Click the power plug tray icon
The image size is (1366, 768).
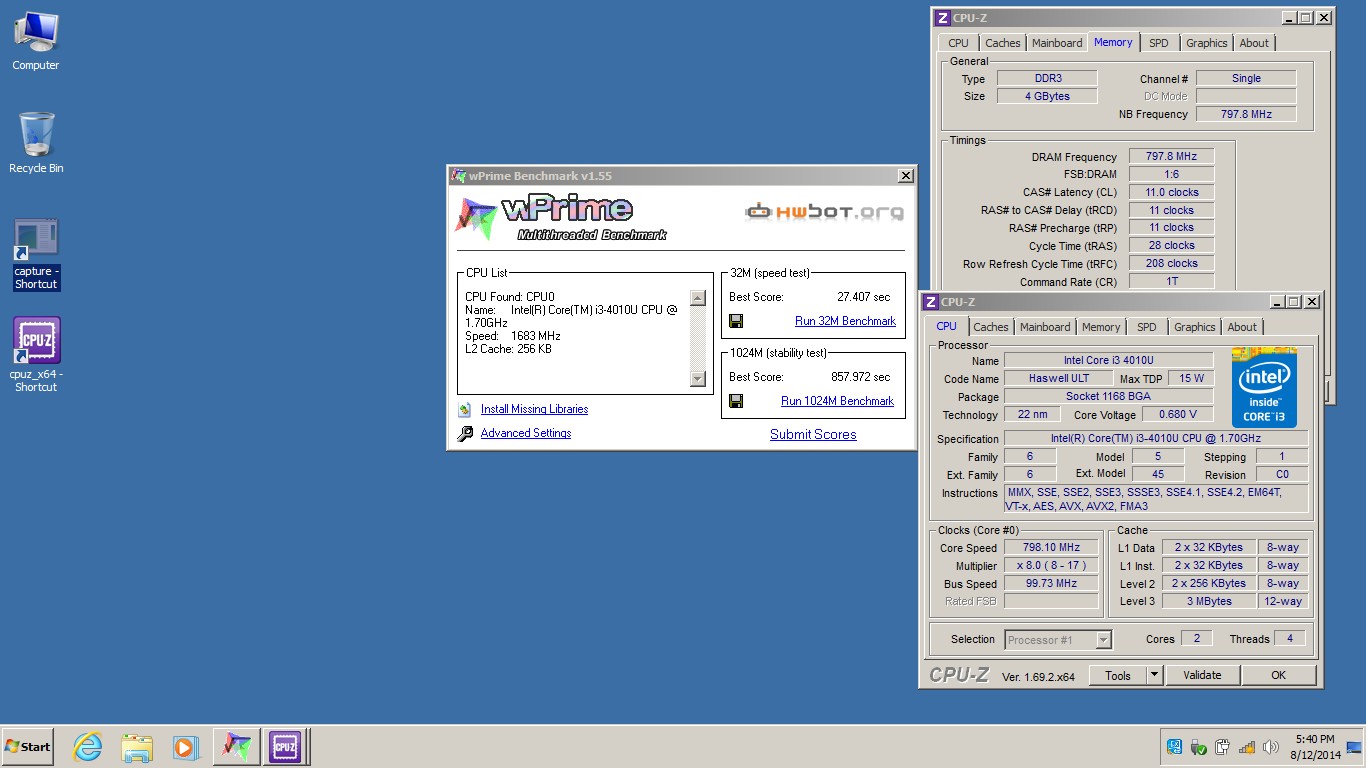1222,747
